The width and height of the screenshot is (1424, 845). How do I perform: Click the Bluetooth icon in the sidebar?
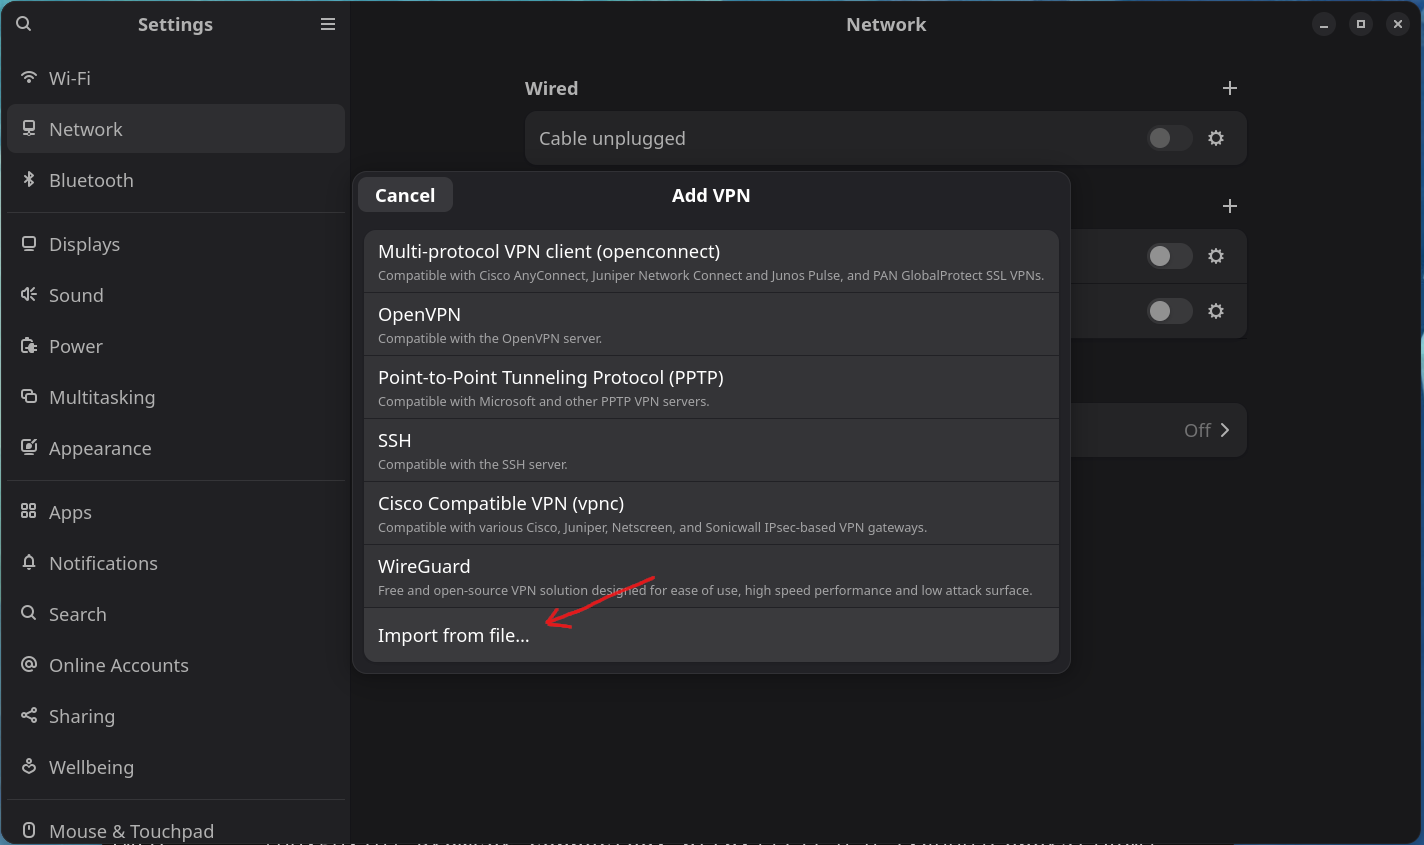tap(29, 180)
